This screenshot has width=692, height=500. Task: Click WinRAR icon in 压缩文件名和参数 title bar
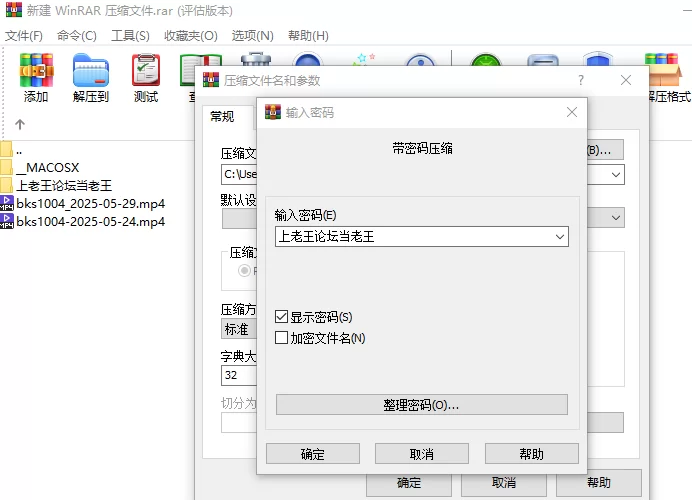[211, 80]
